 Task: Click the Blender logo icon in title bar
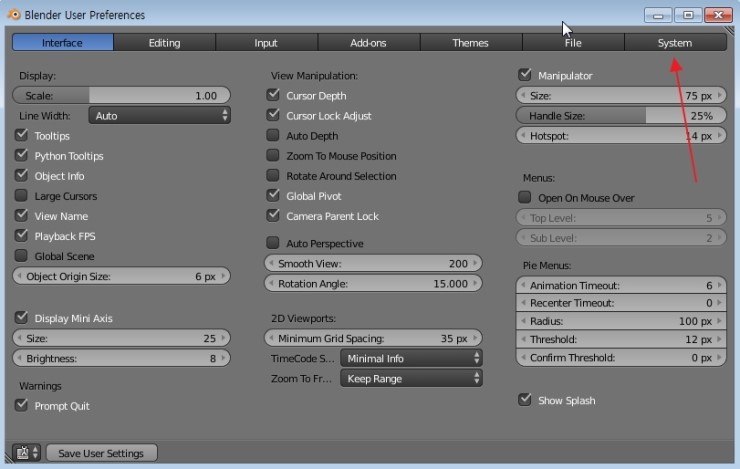point(14,15)
